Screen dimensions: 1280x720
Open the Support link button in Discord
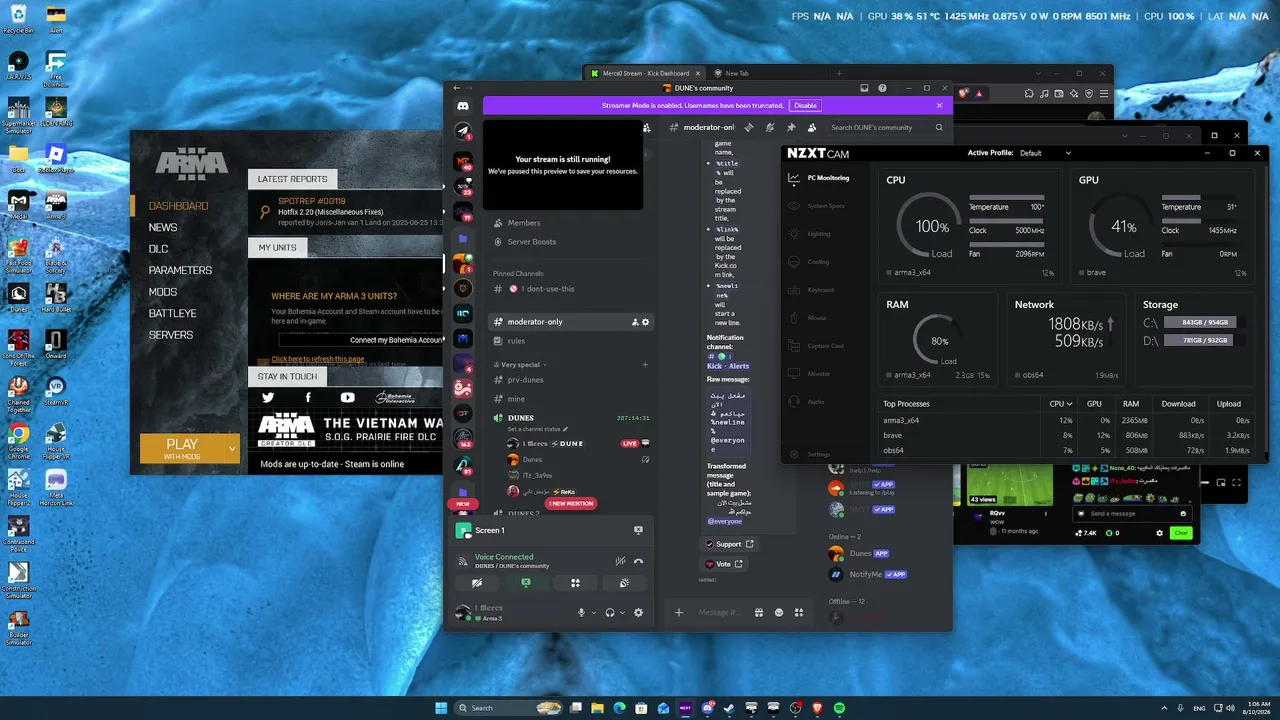pyautogui.click(x=730, y=544)
